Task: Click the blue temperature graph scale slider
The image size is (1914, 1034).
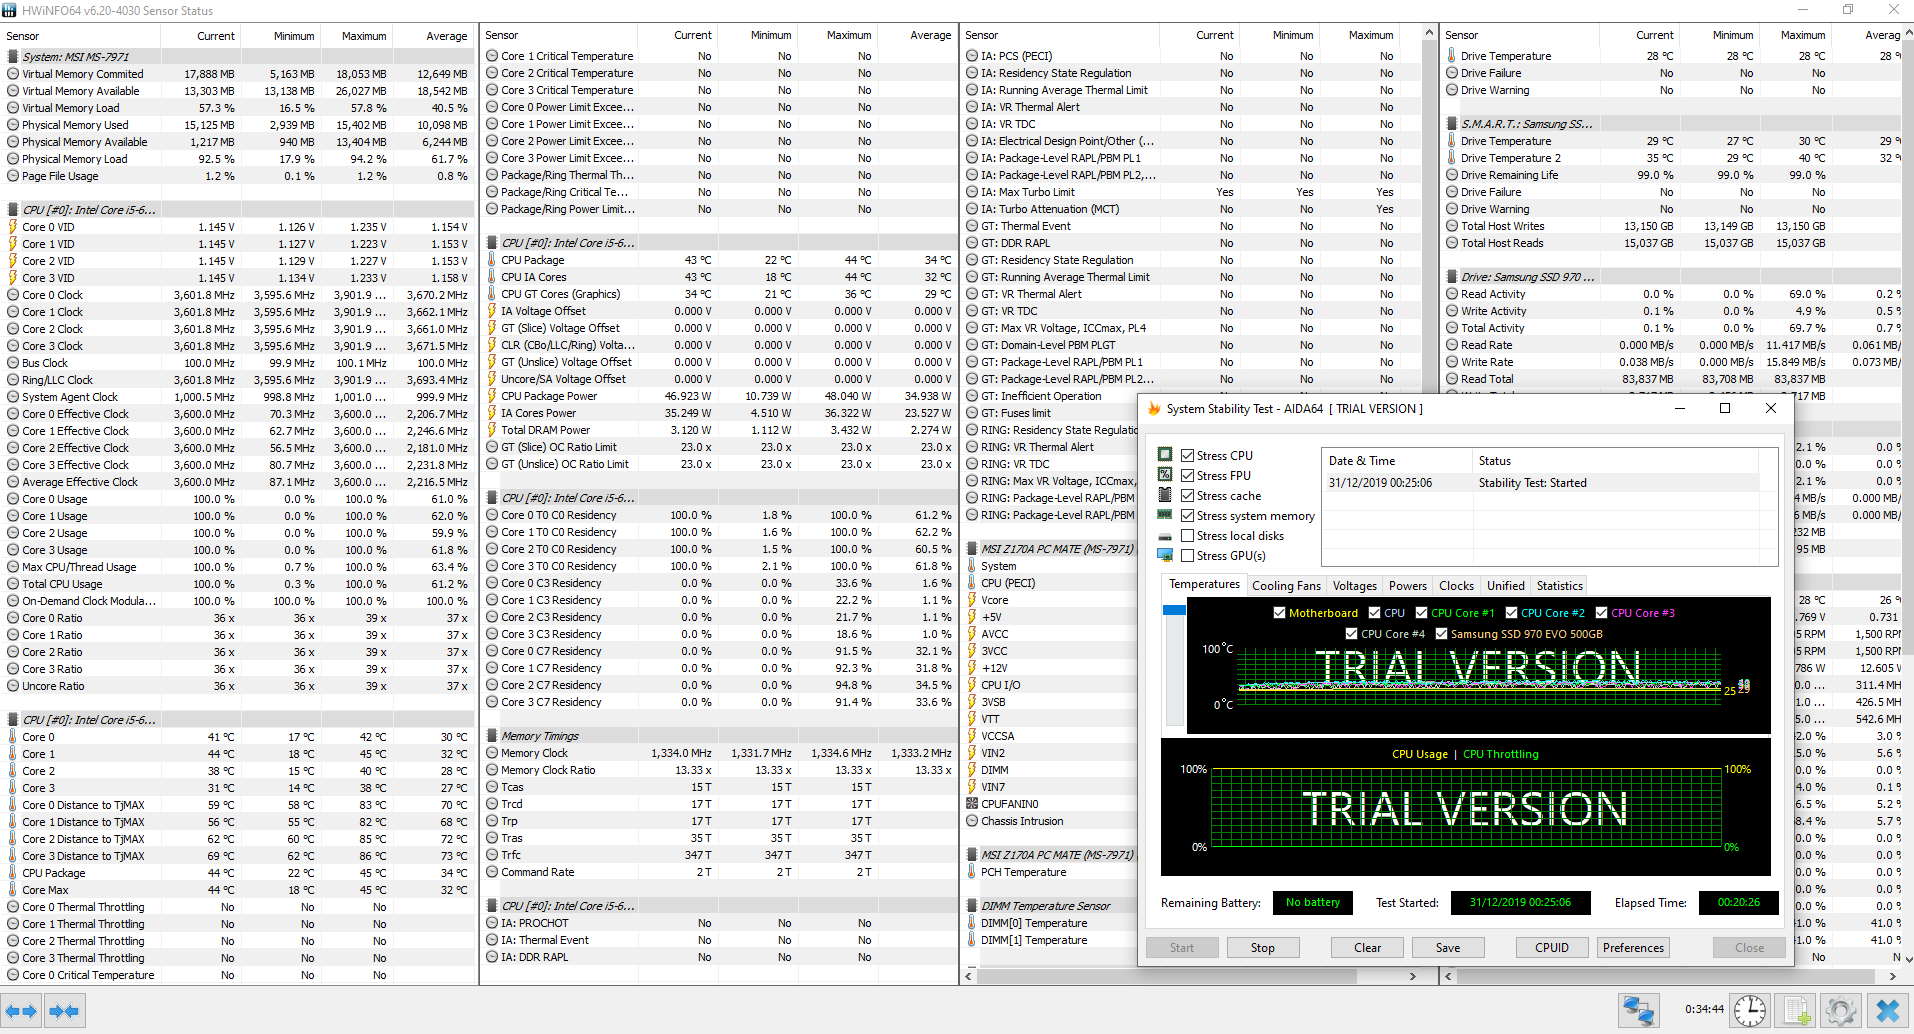Action: pos(1174,610)
